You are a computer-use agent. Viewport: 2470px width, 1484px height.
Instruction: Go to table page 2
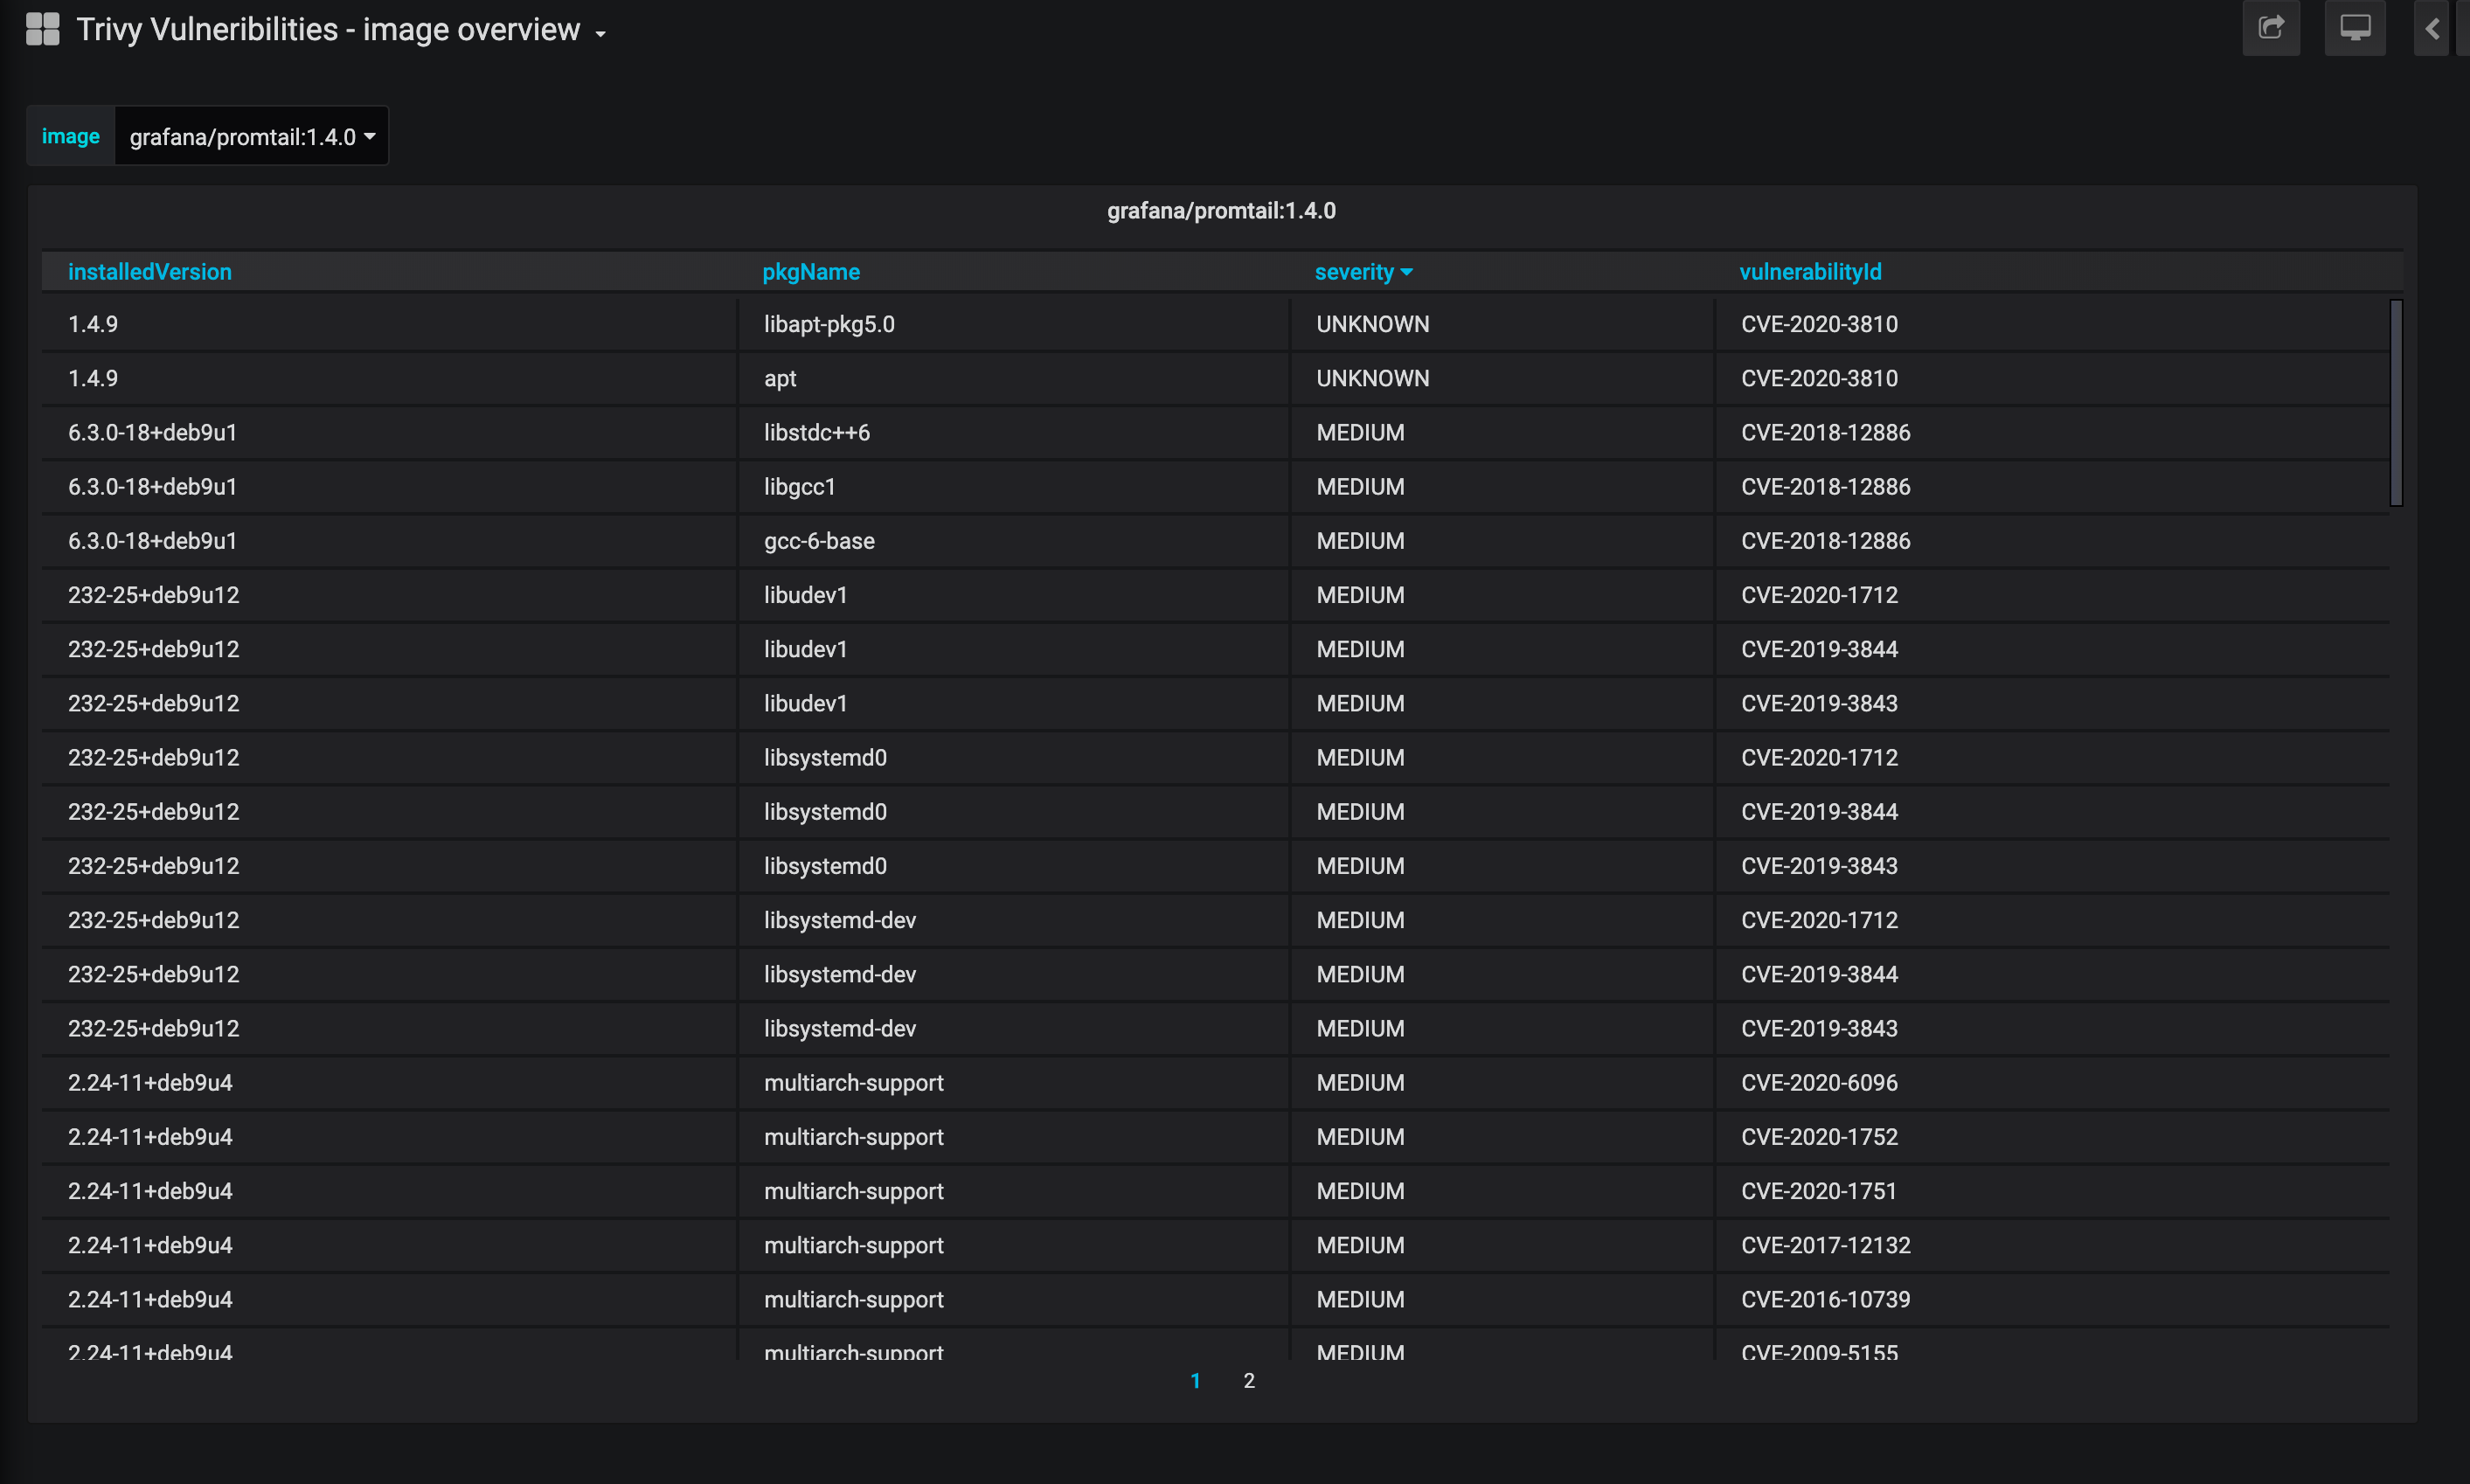click(x=1249, y=1380)
